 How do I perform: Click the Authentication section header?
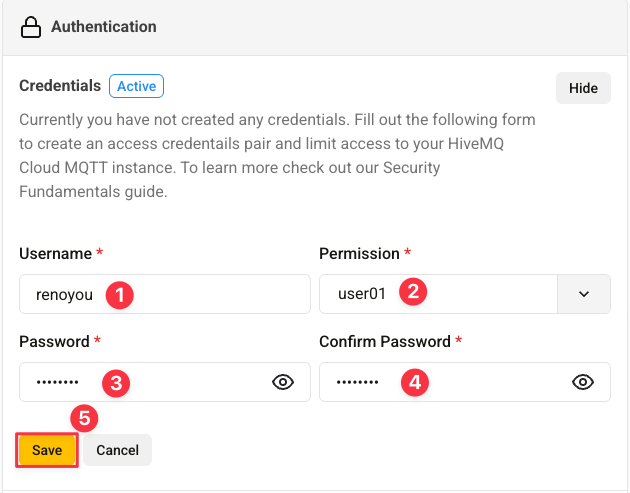[104, 27]
